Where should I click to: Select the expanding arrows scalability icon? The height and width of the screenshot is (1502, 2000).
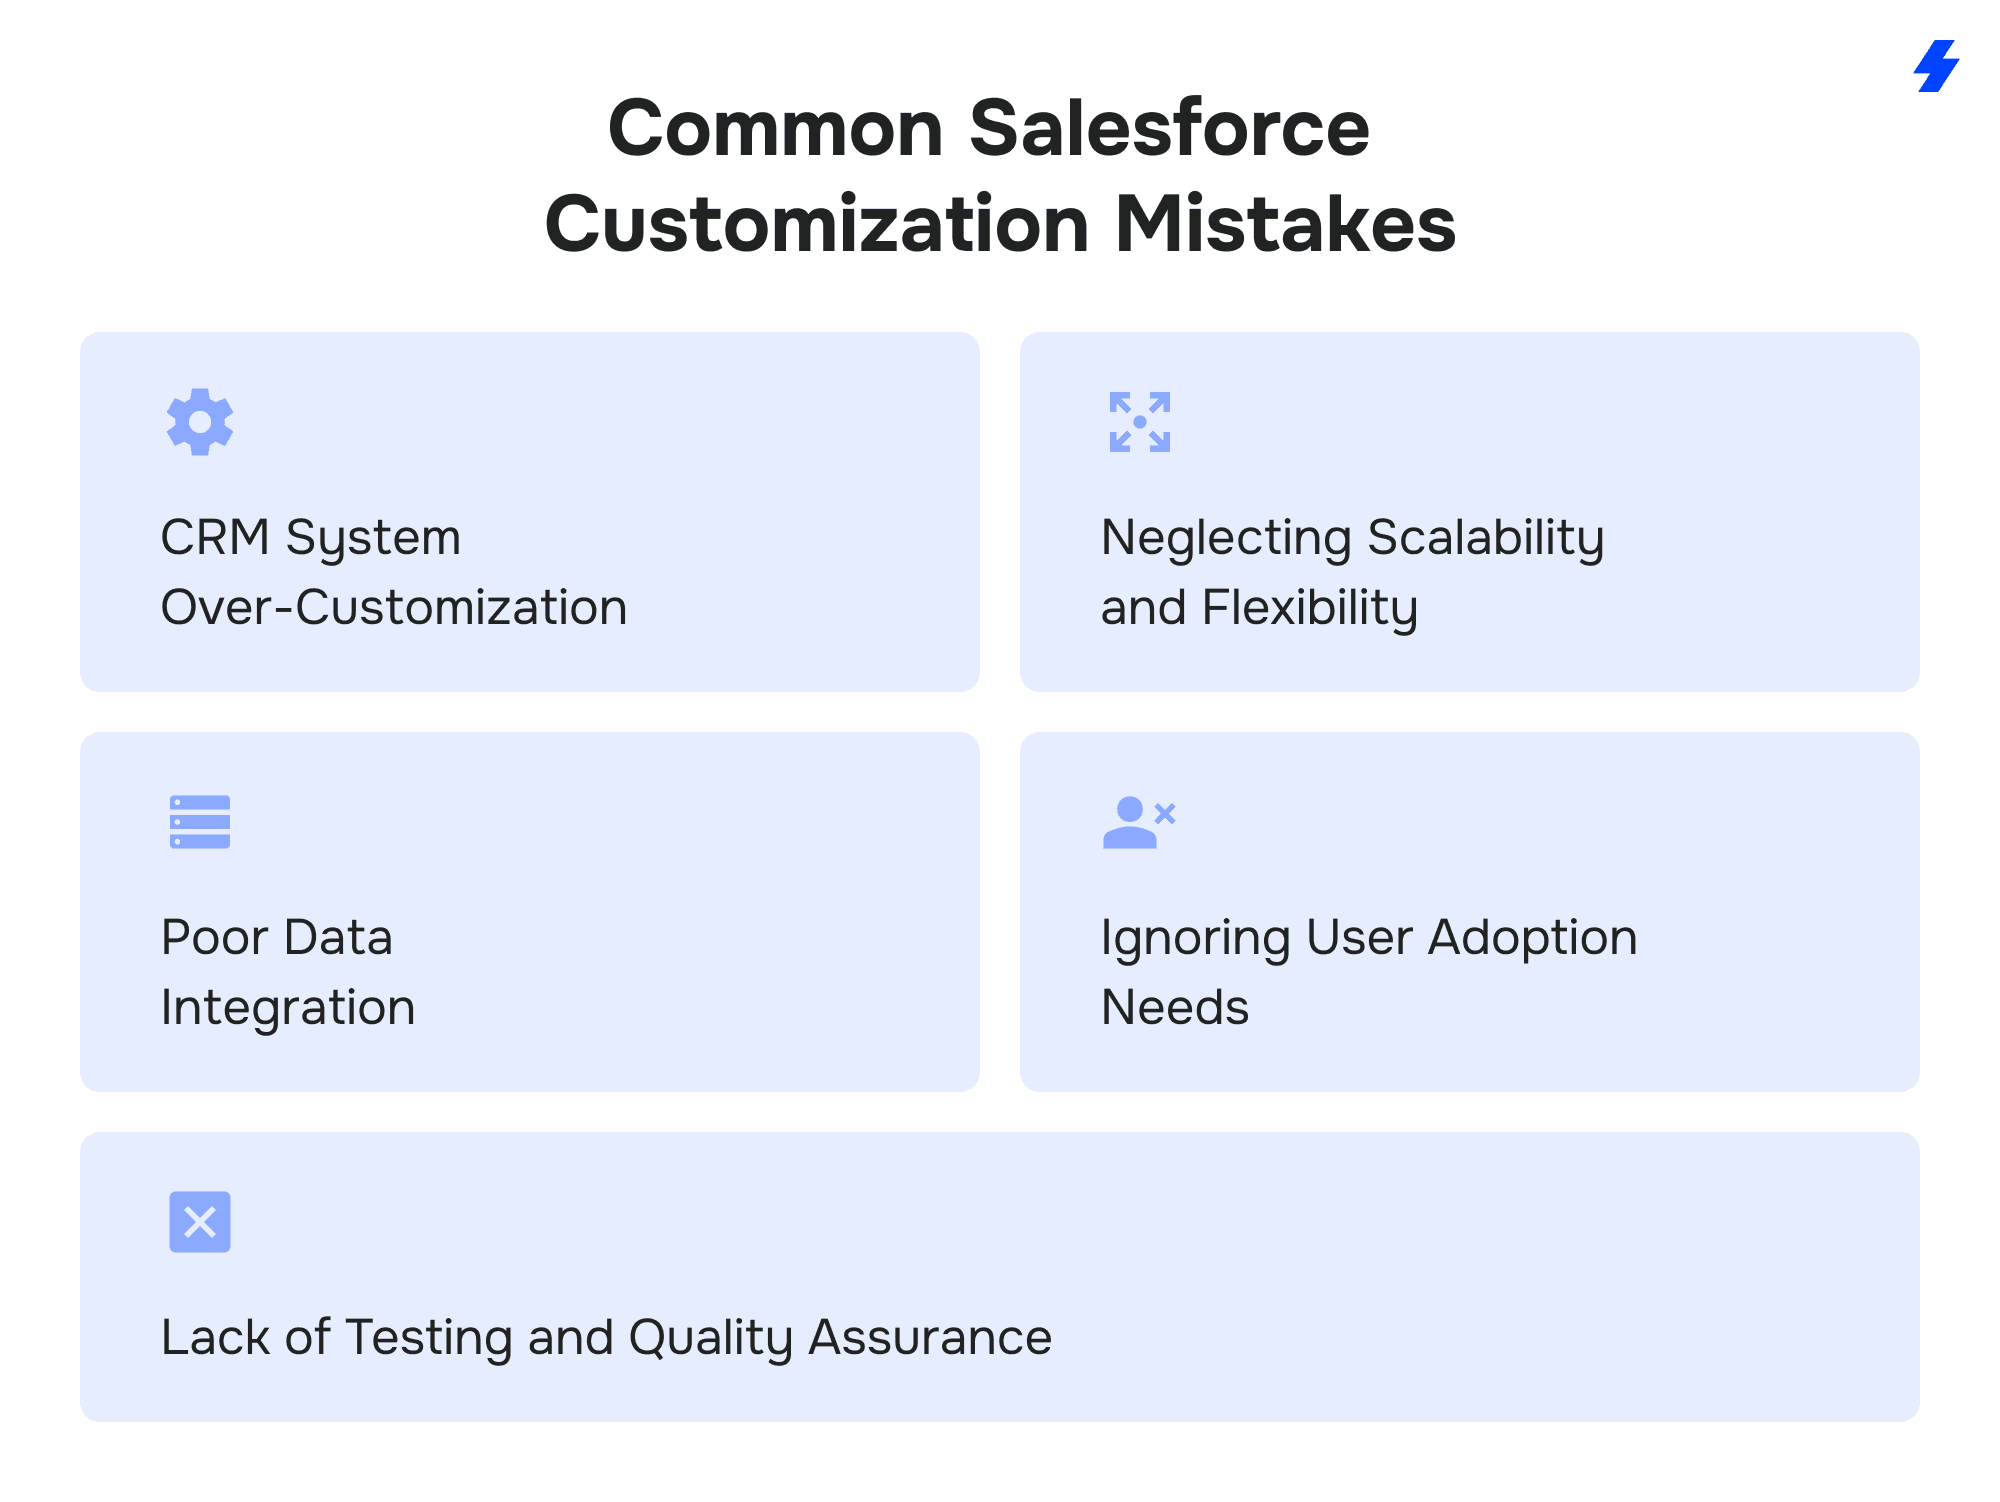1139,422
